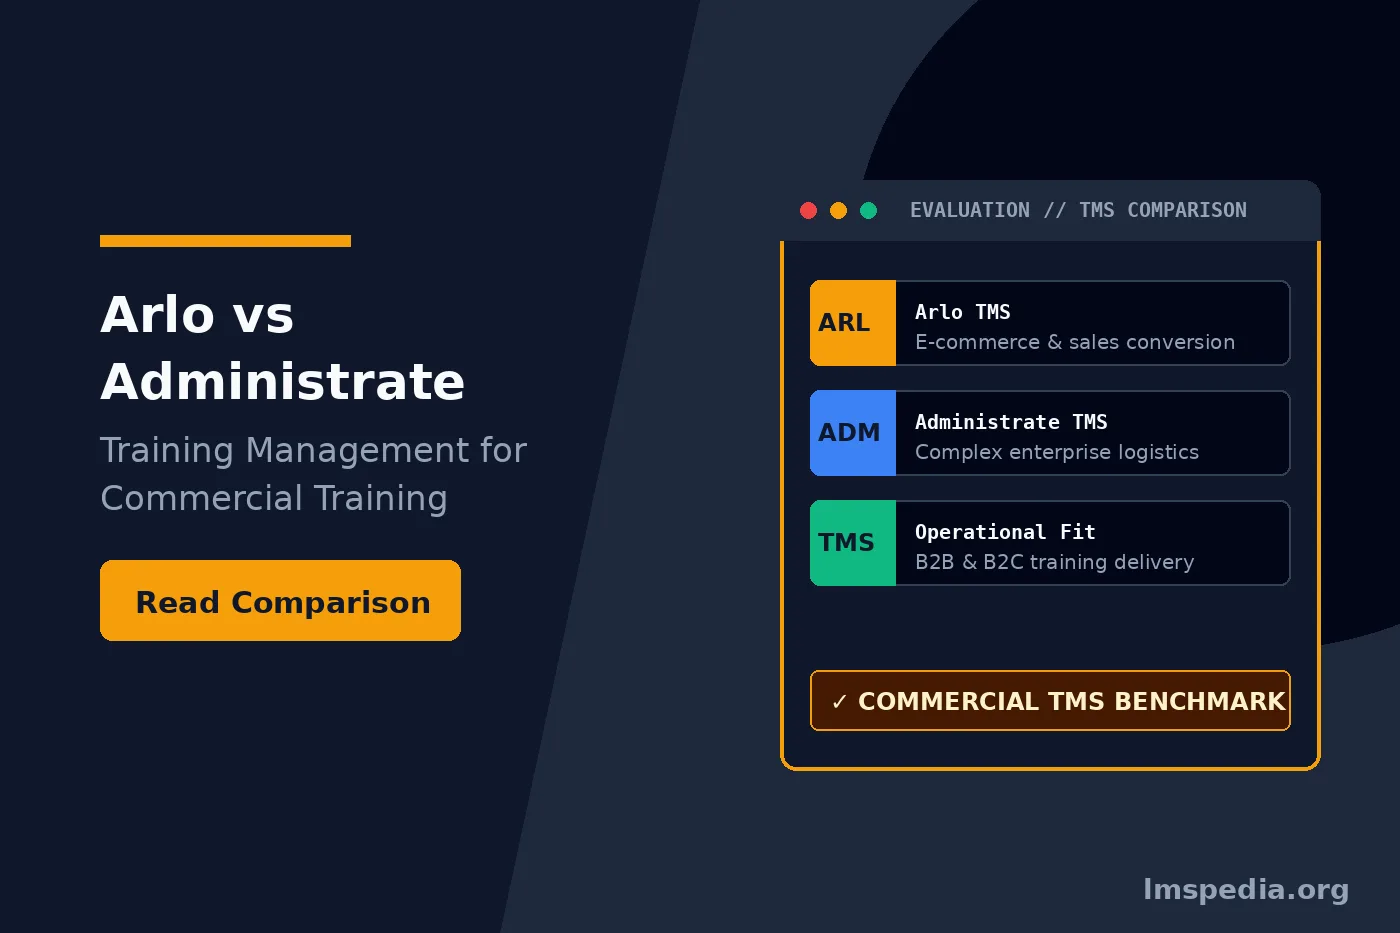1400x933 pixels.
Task: Open the Operational Fit card title
Action: point(1005,532)
